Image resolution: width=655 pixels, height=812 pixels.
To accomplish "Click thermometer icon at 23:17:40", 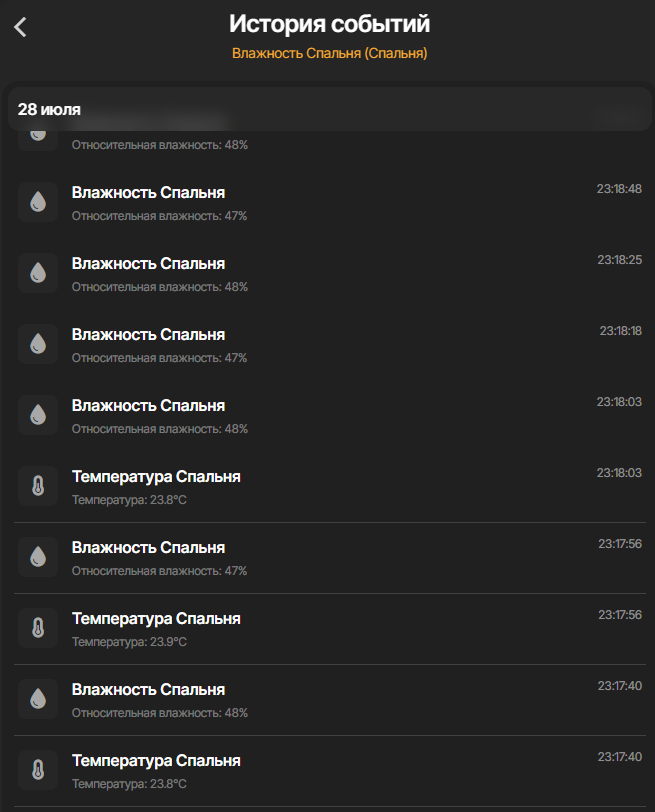I will (38, 770).
